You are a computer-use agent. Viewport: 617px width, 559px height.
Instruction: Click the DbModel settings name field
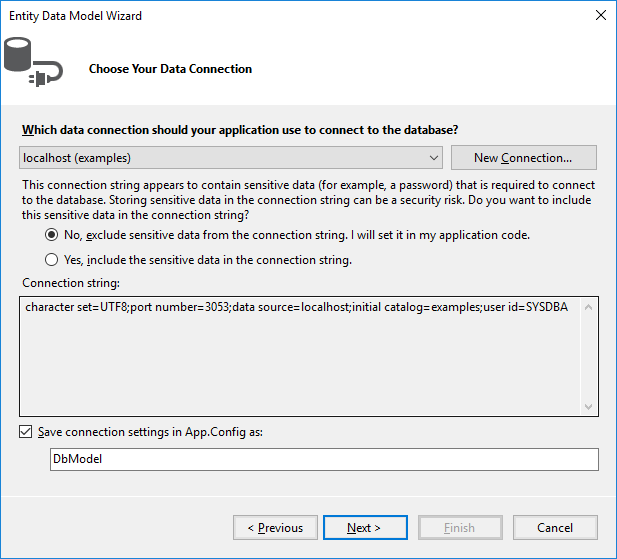coord(323,459)
